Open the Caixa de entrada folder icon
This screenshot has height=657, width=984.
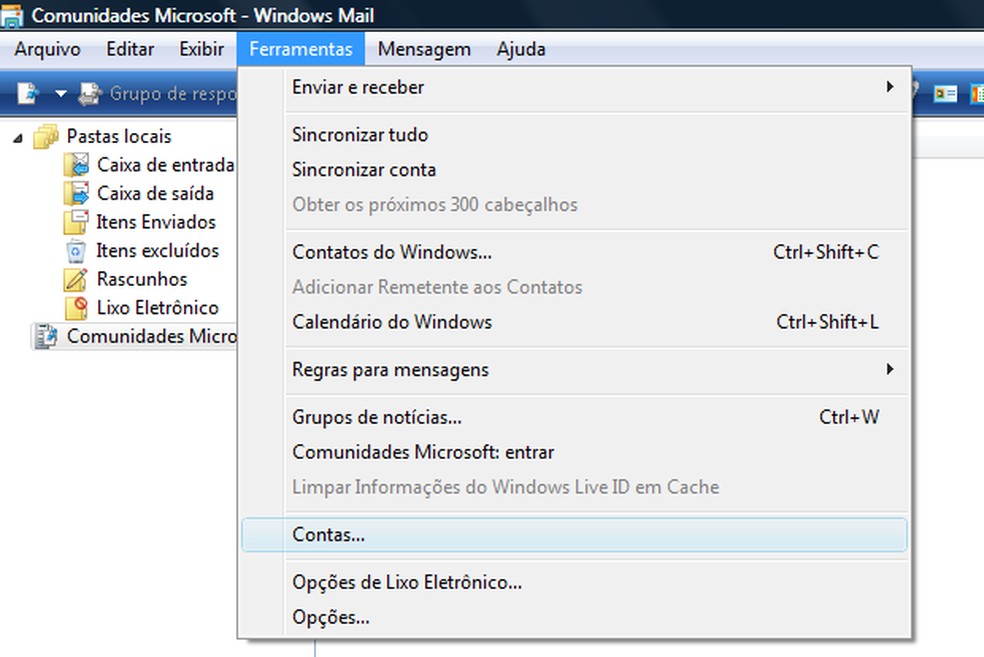coord(76,164)
